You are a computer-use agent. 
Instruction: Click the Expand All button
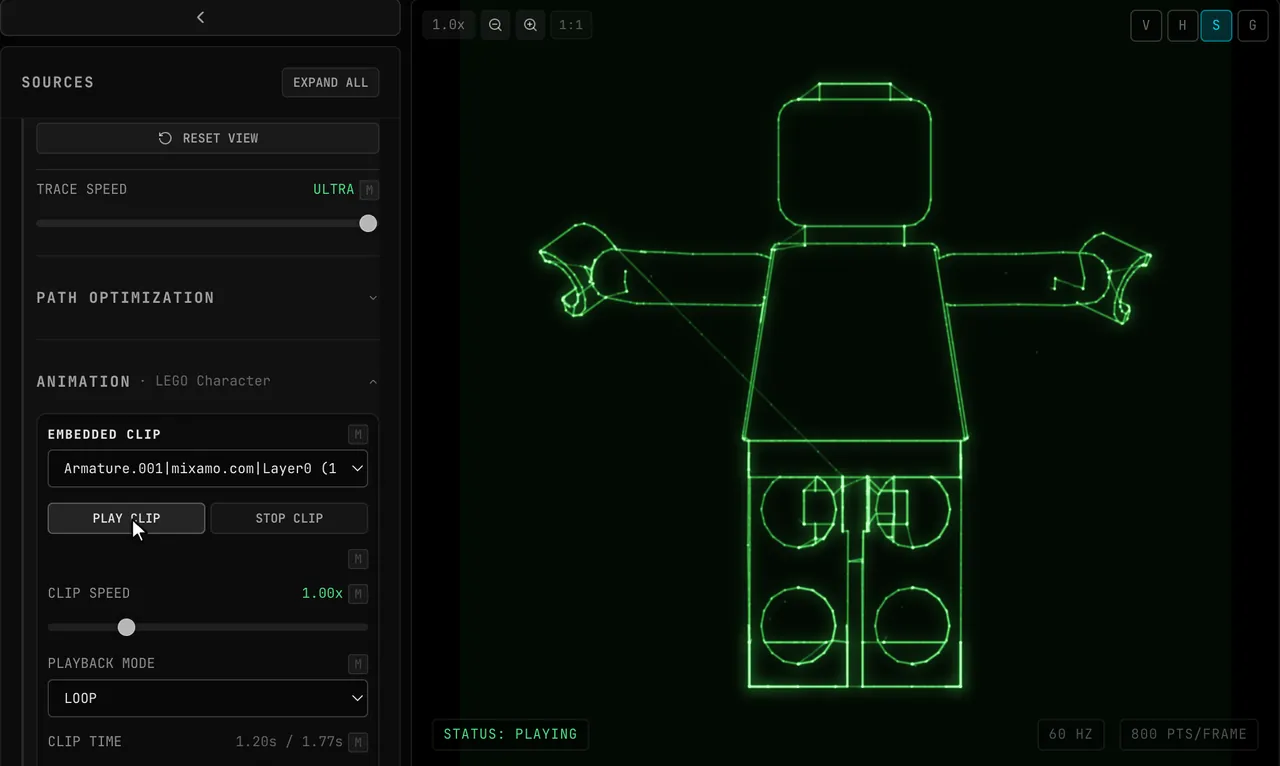(x=331, y=82)
